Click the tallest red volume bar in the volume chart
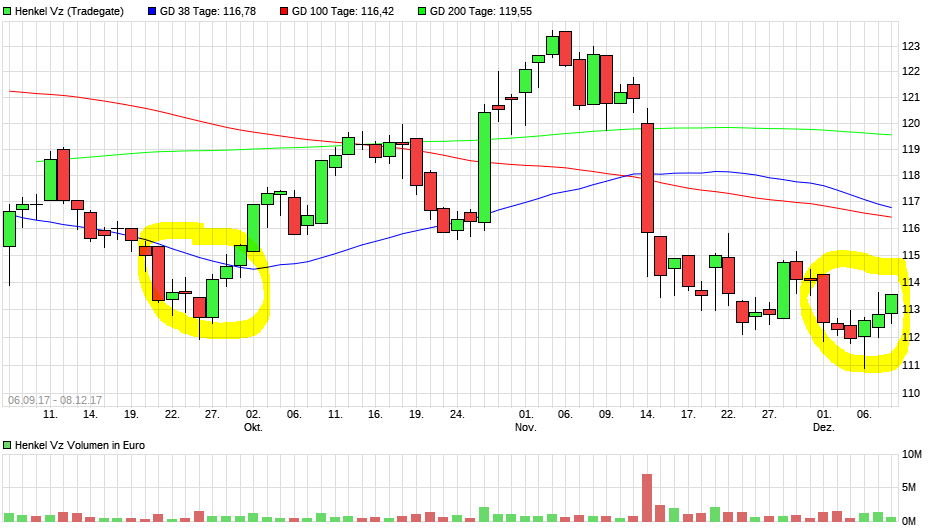 647,498
